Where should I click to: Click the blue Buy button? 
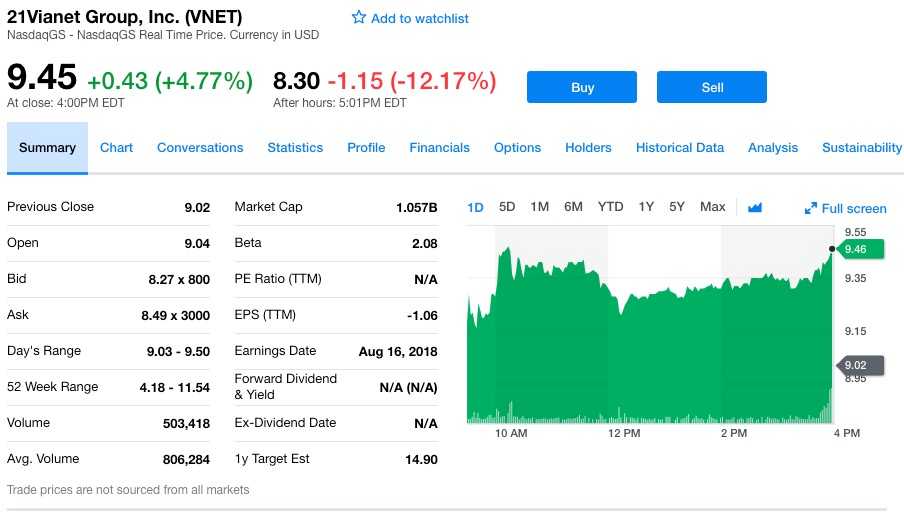click(x=582, y=87)
